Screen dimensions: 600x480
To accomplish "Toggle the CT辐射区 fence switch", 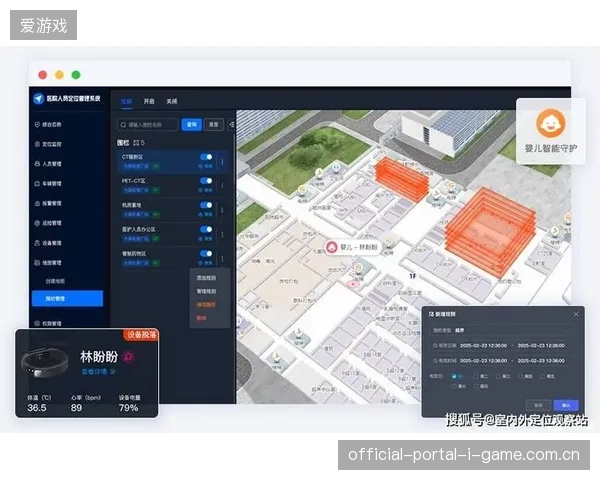I will (x=206, y=157).
